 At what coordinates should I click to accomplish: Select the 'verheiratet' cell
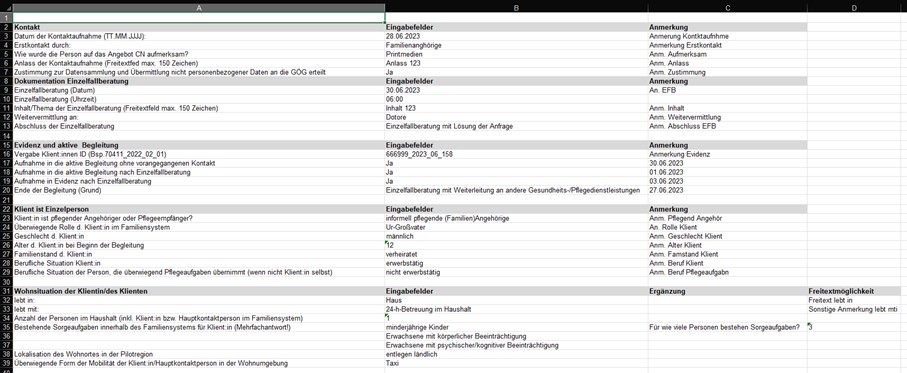pos(516,254)
